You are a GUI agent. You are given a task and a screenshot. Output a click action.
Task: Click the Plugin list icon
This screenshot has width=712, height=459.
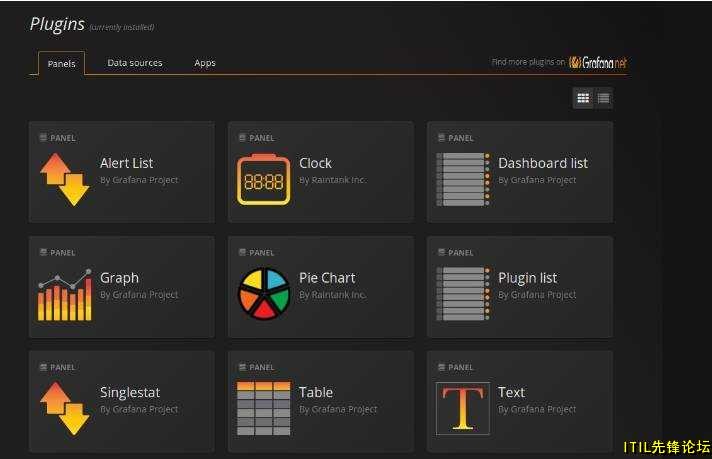coord(463,294)
